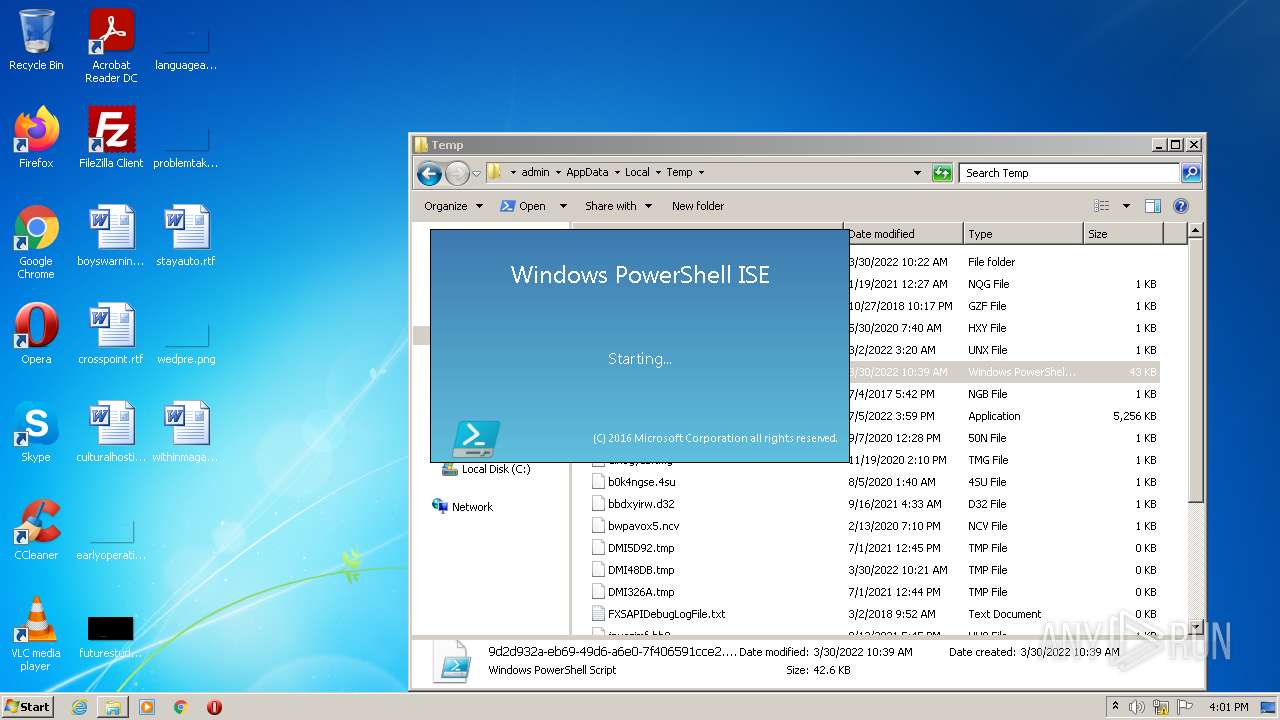Select stayauto.rtf on the desktop
Image resolution: width=1280 pixels, height=720 pixels.
click(186, 236)
